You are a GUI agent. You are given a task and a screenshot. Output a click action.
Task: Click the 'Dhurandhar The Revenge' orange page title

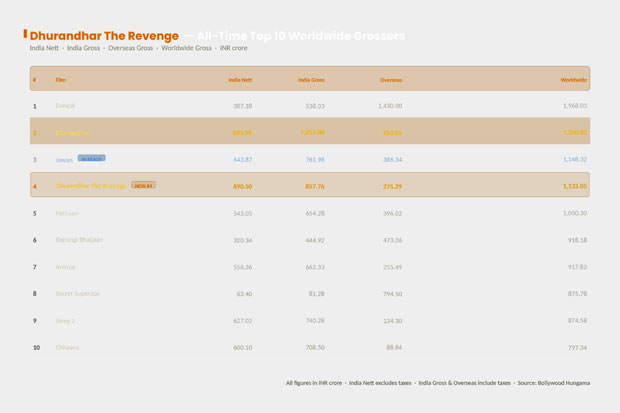coord(104,36)
